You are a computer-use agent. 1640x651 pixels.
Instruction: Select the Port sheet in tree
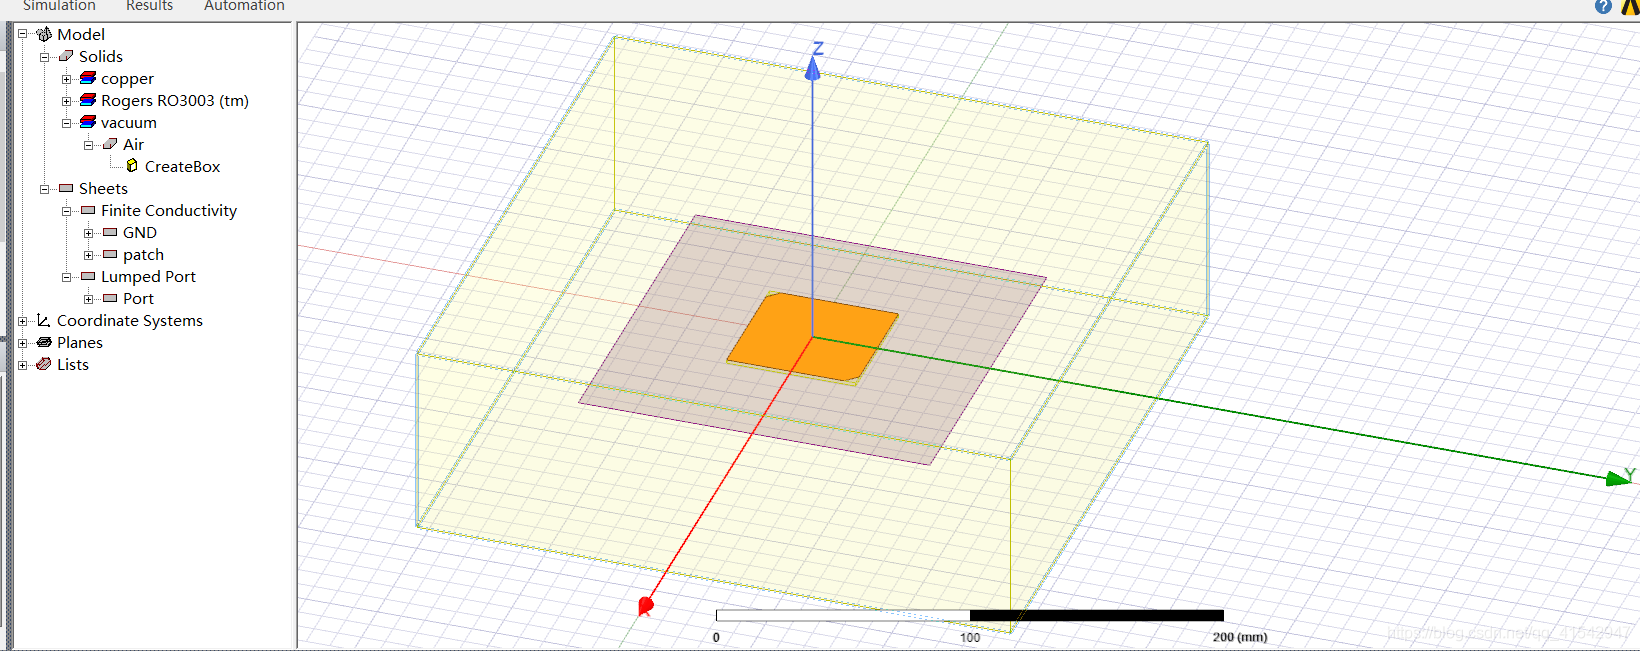pyautogui.click(x=138, y=298)
